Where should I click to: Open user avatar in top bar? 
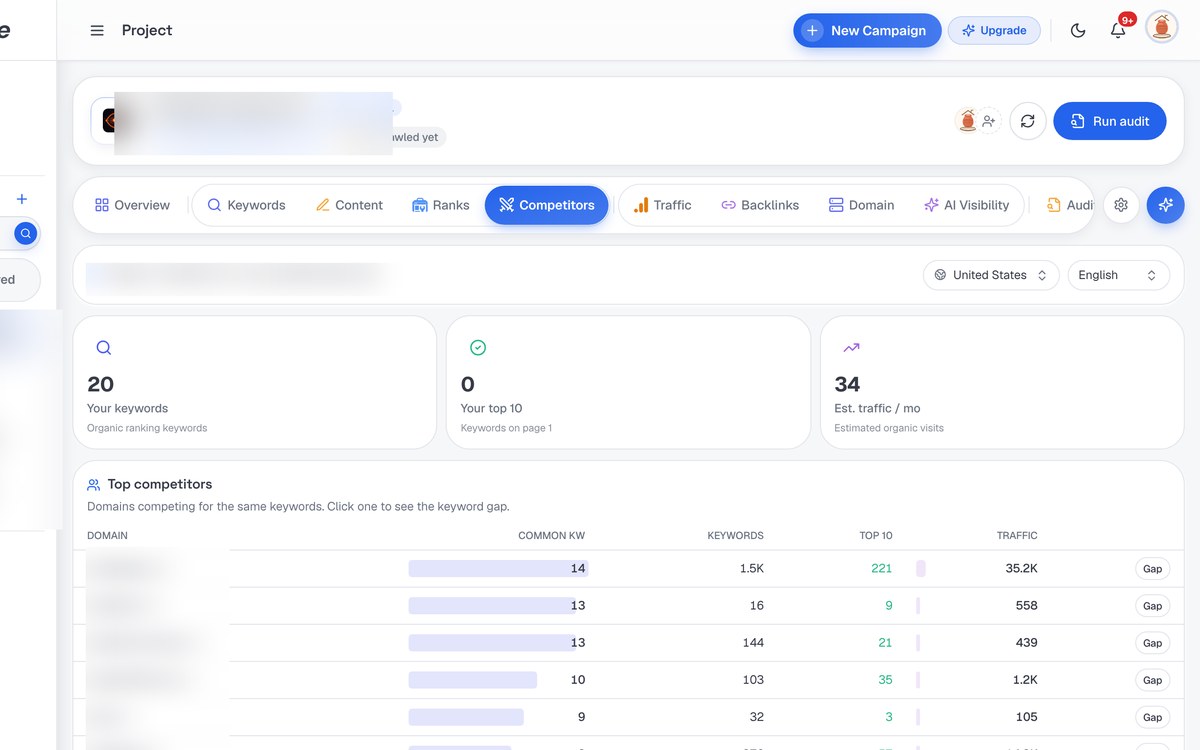coord(1162,28)
